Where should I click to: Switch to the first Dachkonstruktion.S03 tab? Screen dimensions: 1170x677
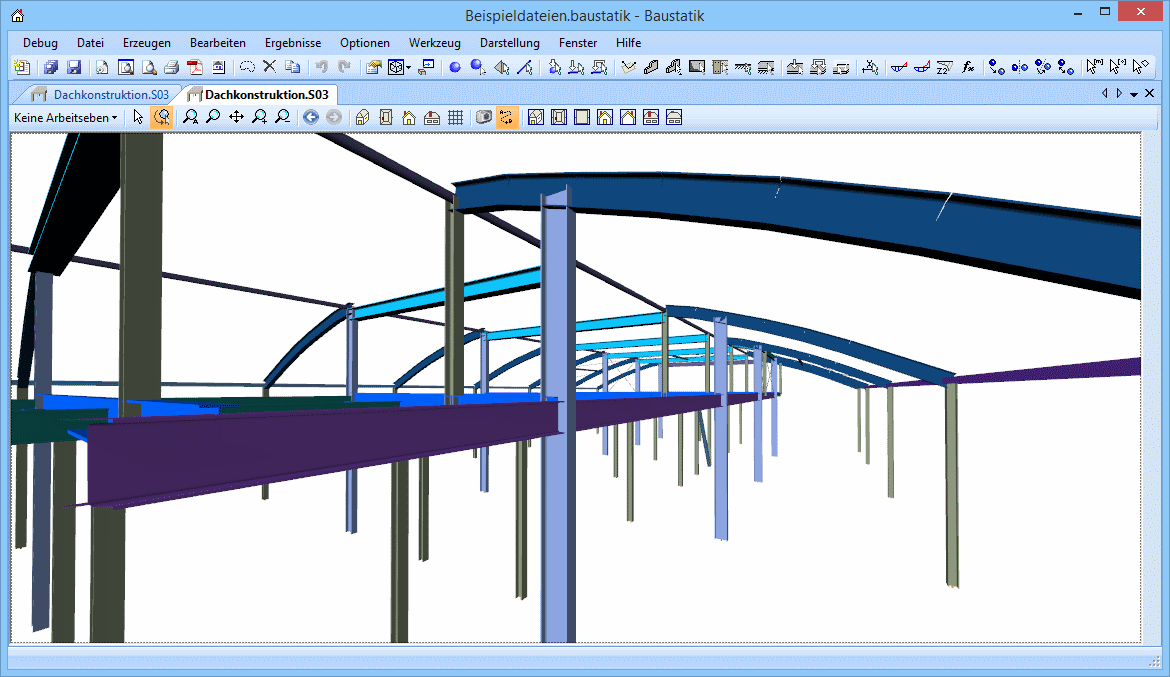(110, 94)
